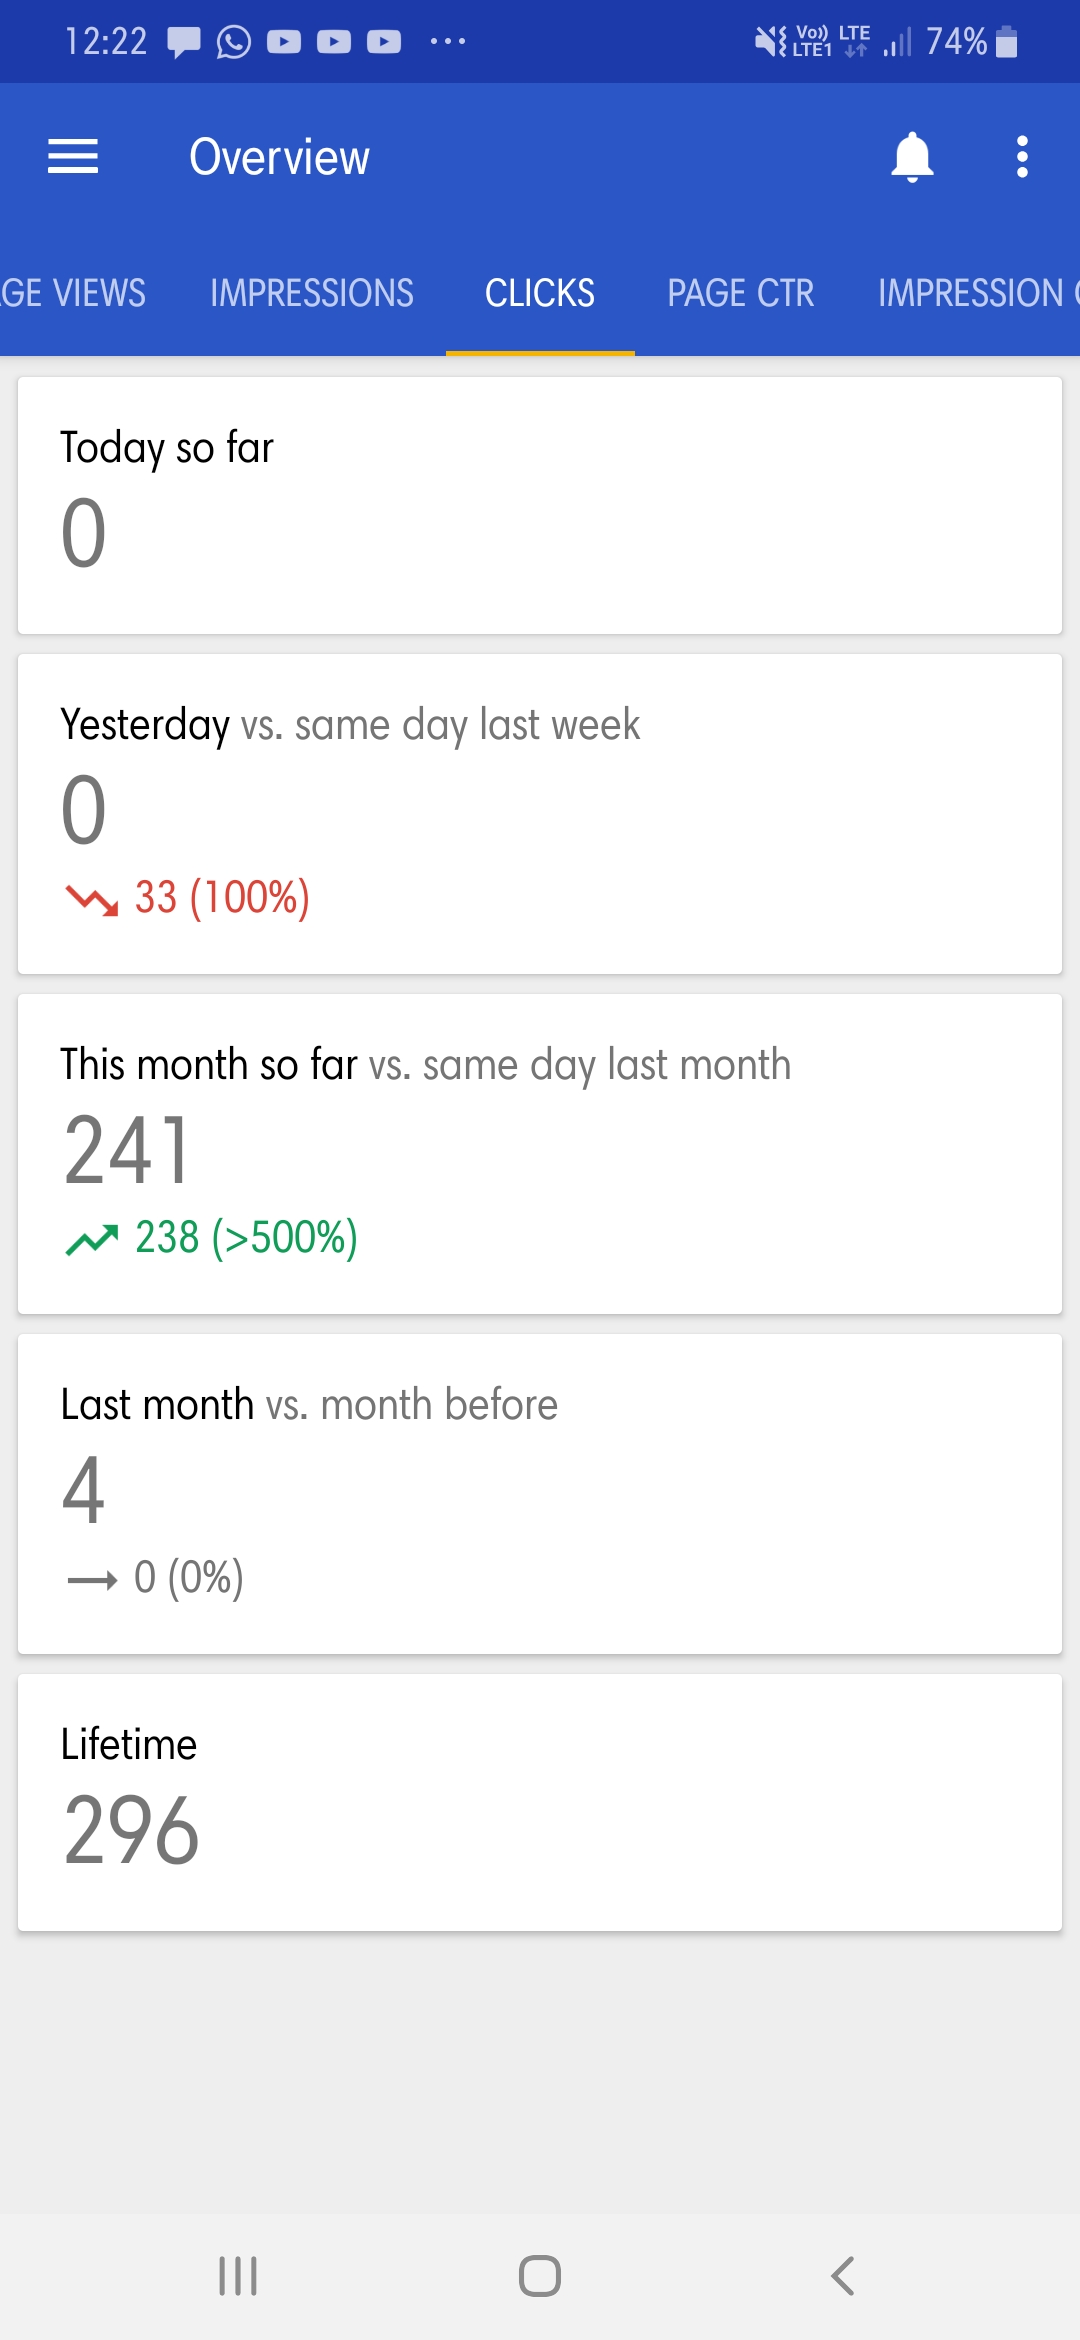Image resolution: width=1080 pixels, height=2340 pixels.
Task: Switch to the Page CTR tab
Action: tap(741, 293)
